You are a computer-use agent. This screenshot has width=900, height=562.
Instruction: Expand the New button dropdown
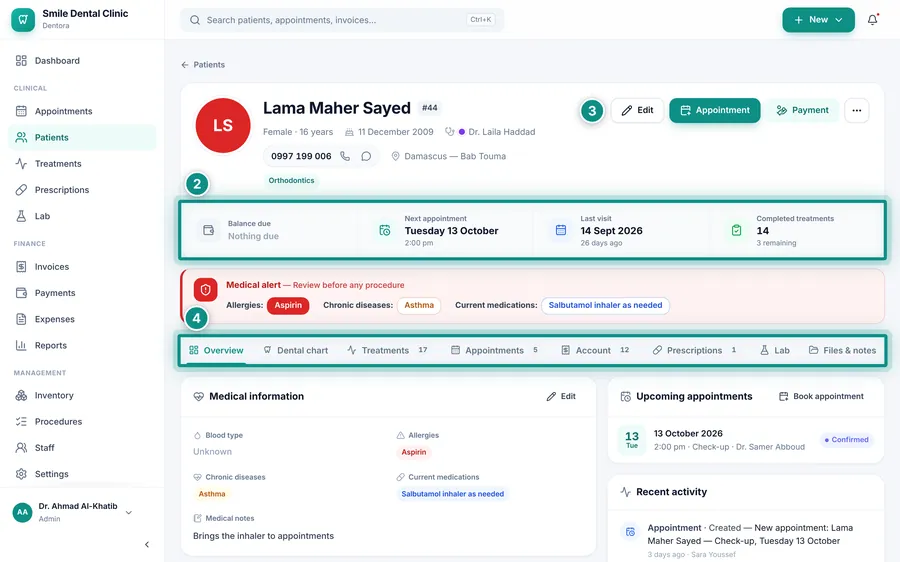coord(818,20)
